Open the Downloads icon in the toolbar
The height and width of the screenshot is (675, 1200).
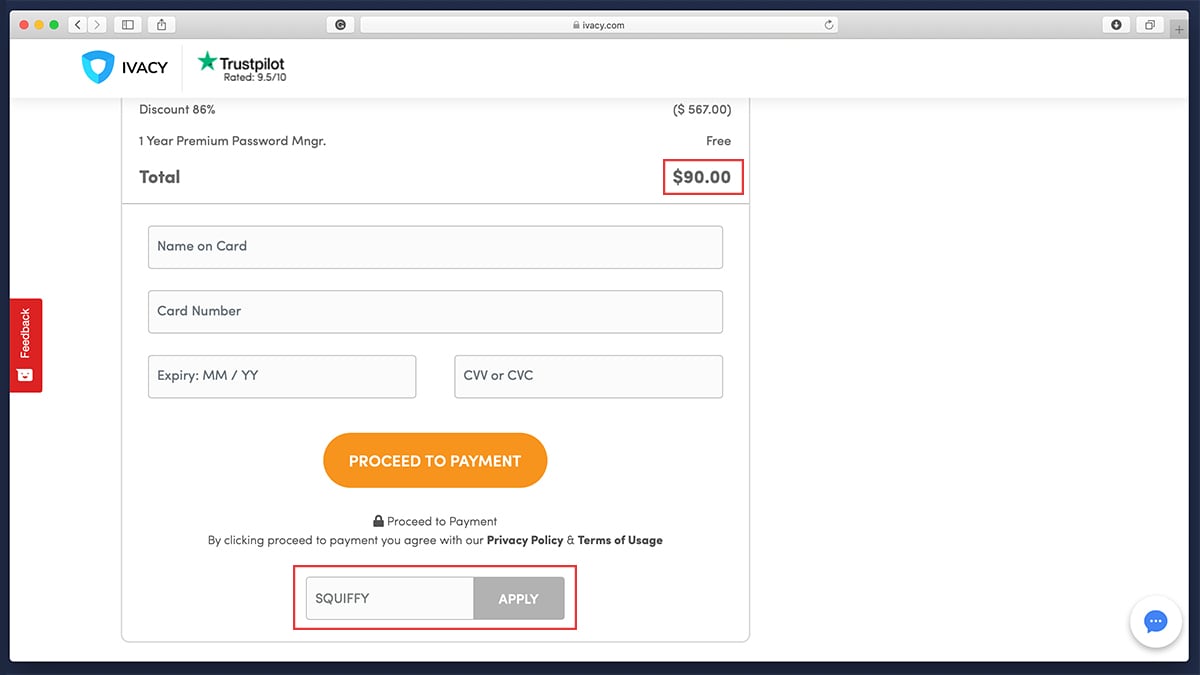1115,24
